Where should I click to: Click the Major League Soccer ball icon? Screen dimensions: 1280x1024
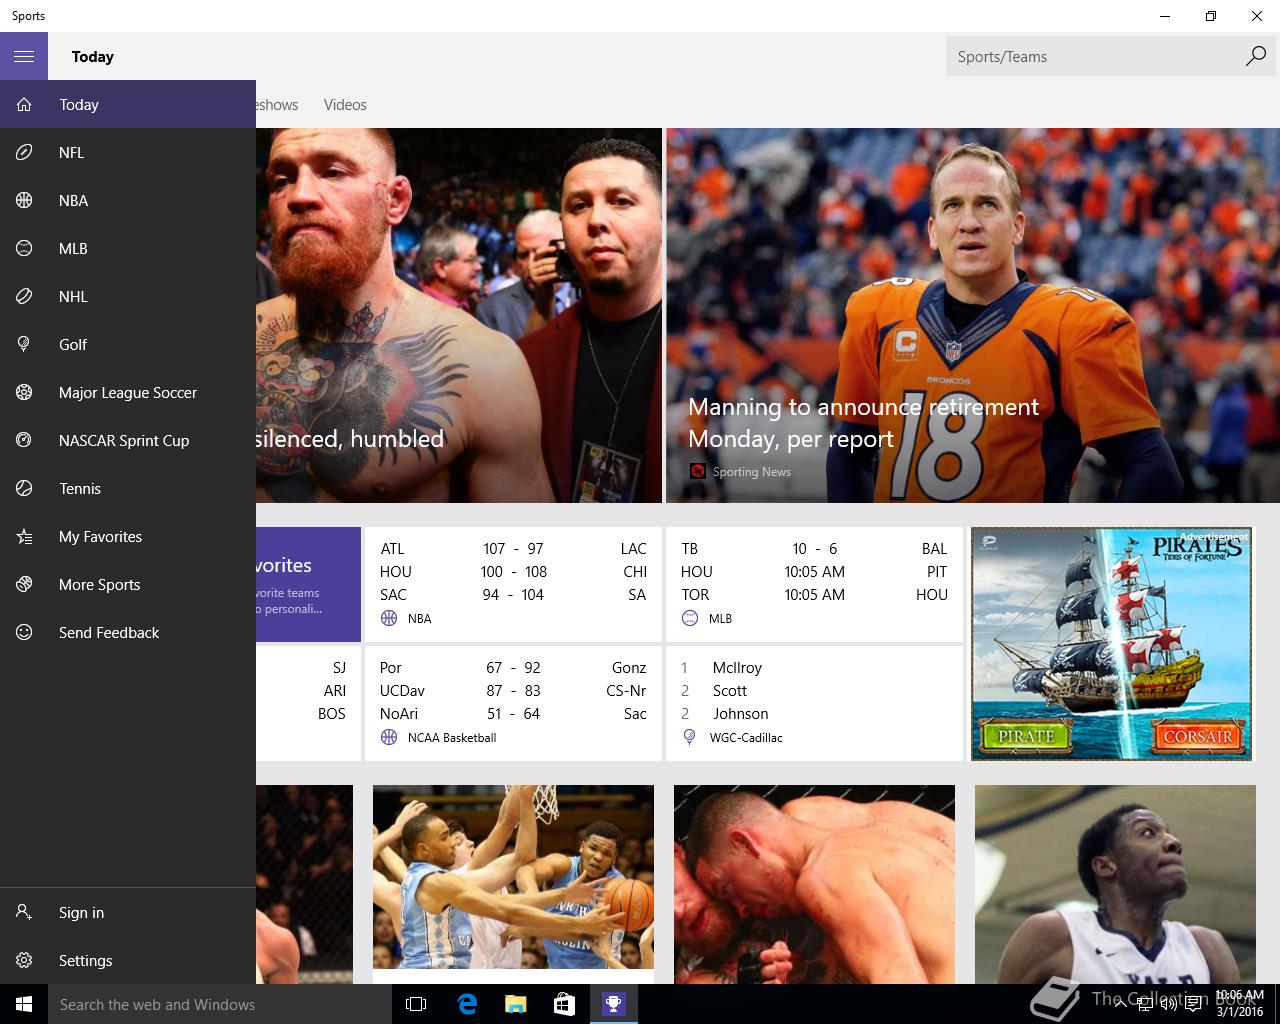tap(24, 392)
